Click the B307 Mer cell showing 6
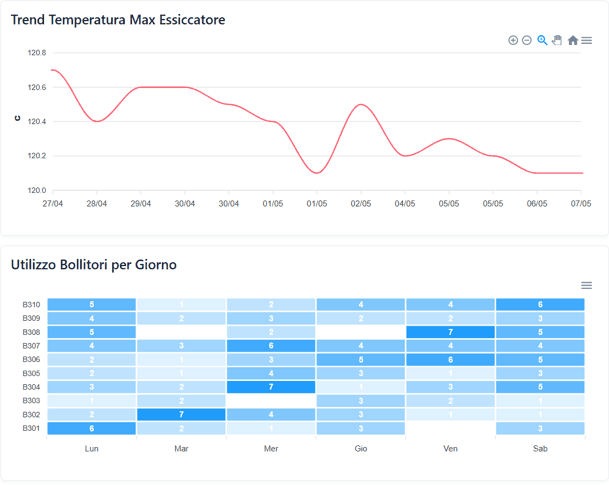 [271, 346]
